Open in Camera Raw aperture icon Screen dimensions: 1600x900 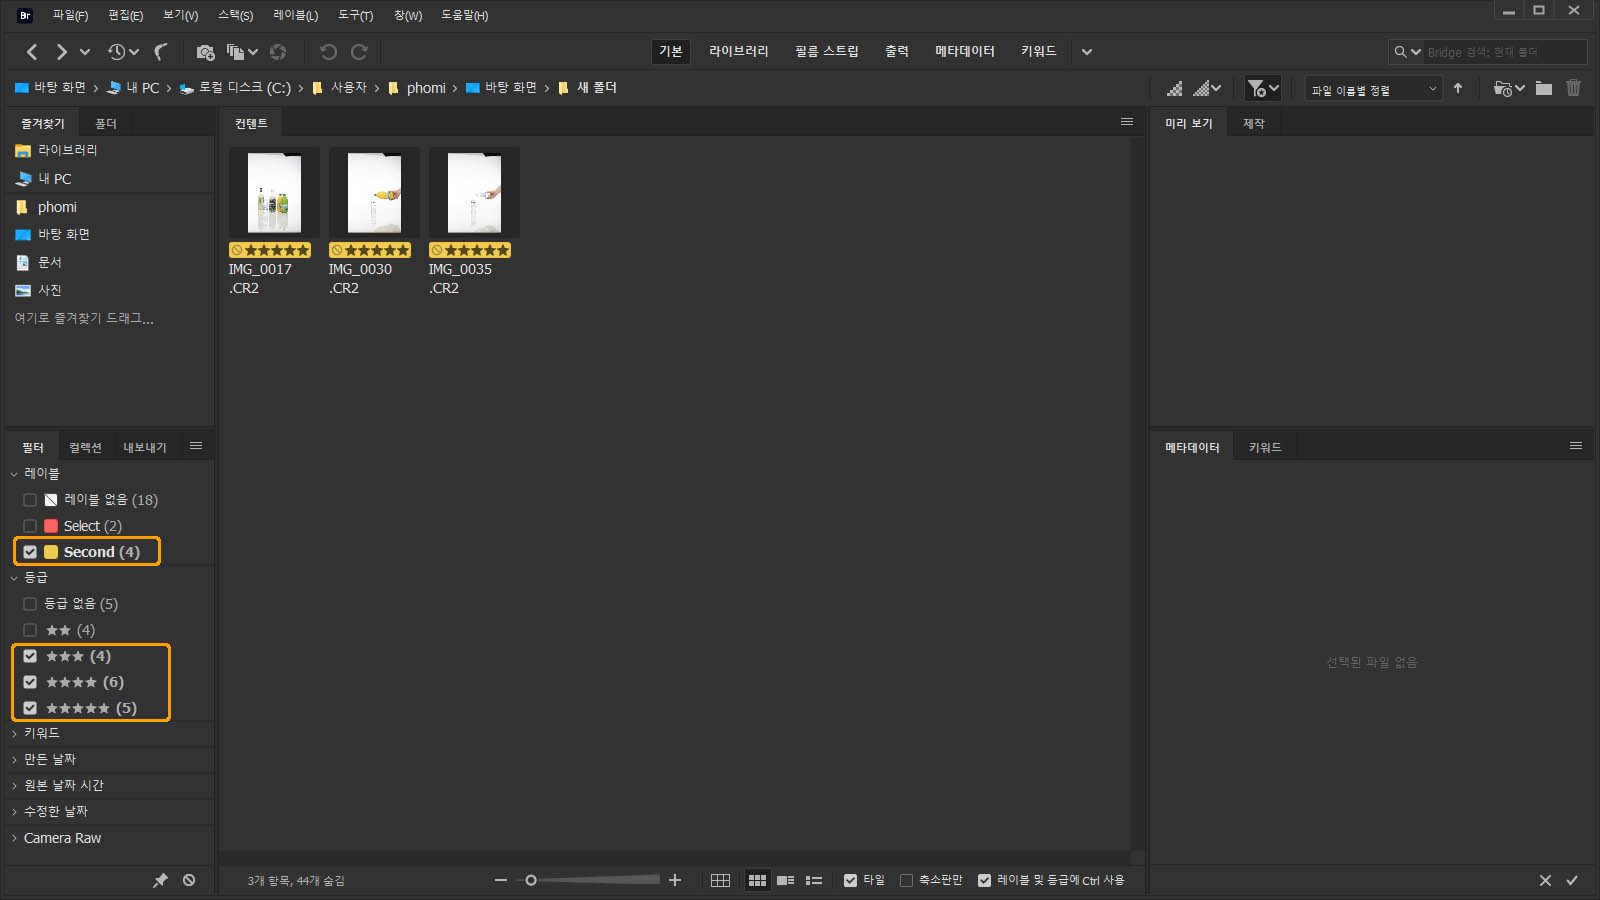coord(278,51)
